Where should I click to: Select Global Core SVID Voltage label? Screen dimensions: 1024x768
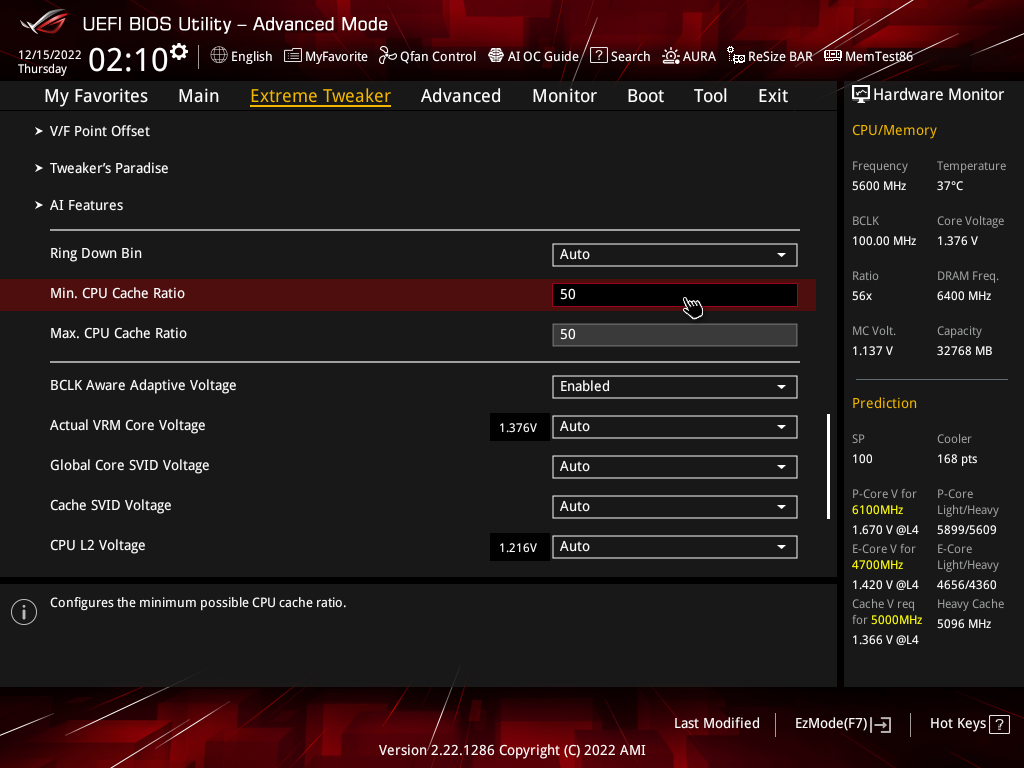129,465
